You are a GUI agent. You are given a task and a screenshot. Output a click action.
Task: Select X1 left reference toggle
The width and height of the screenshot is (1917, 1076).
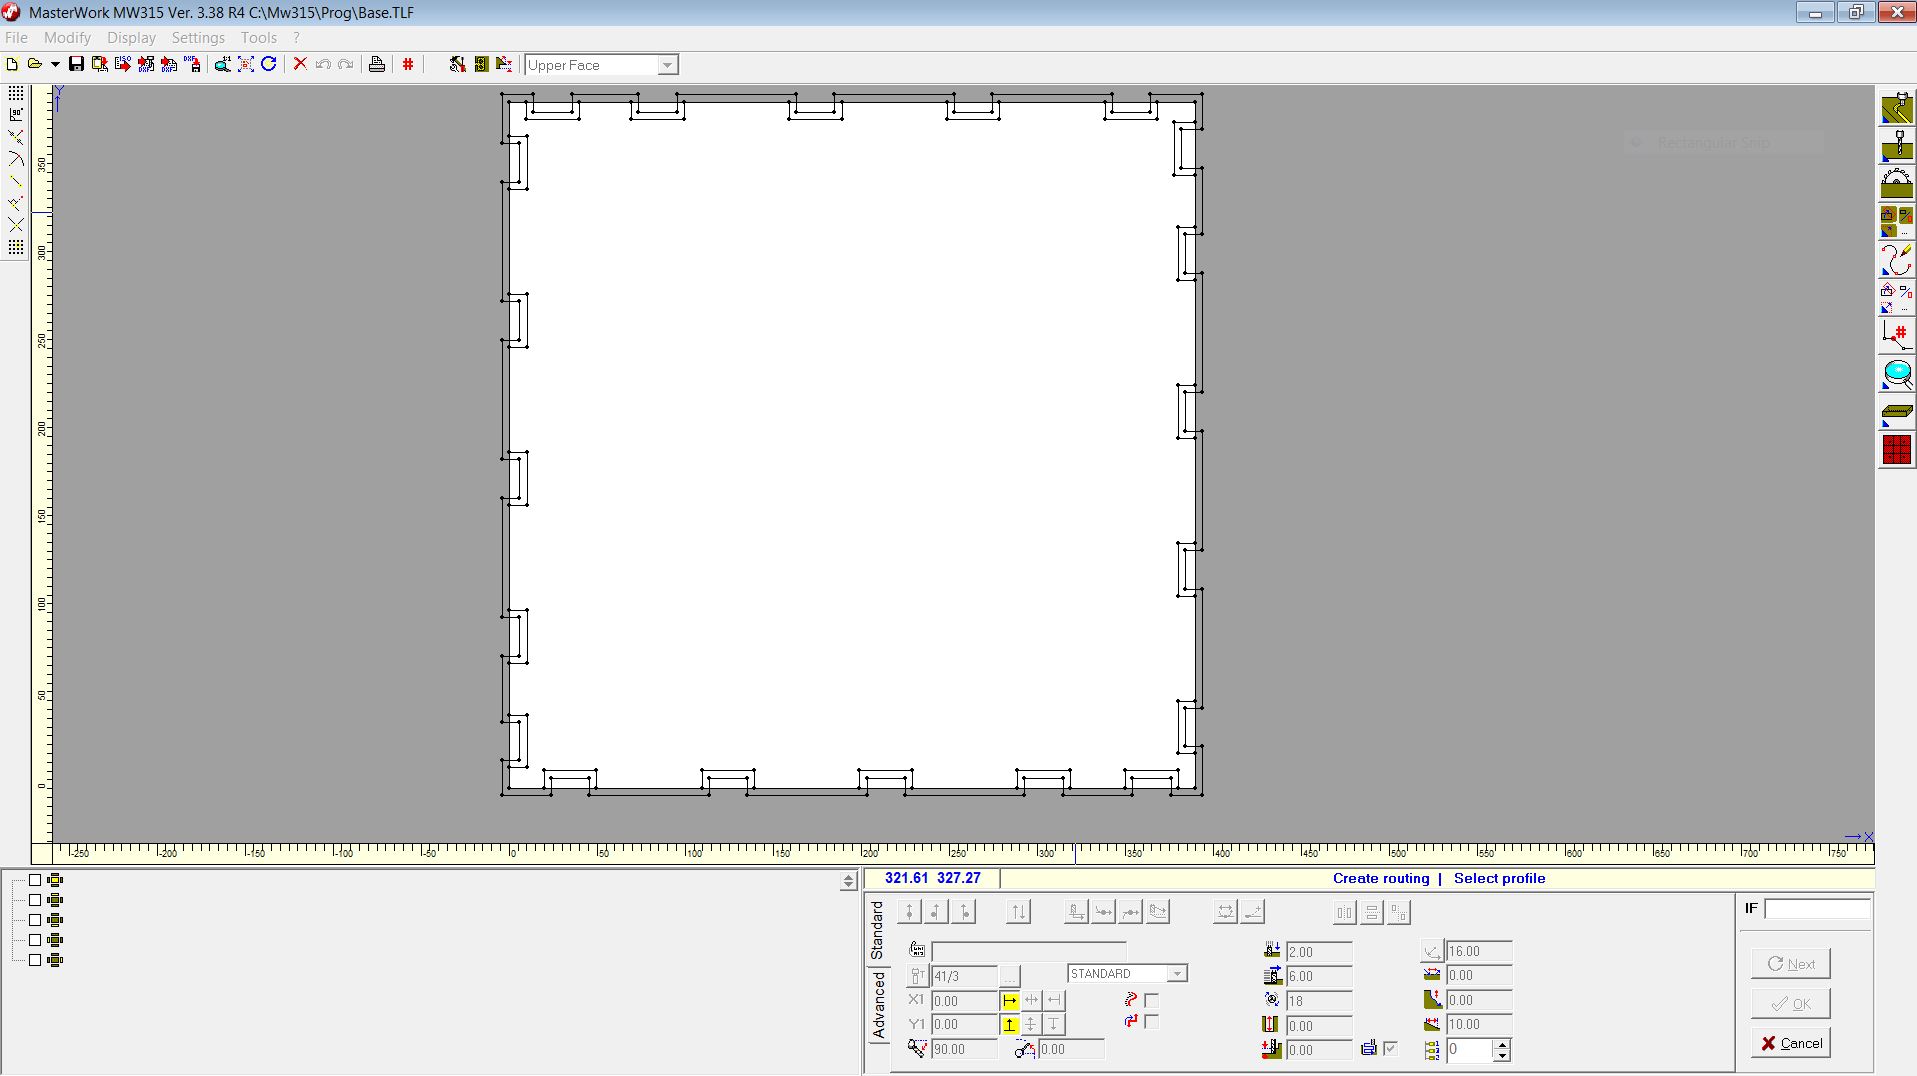pos(1009,1000)
